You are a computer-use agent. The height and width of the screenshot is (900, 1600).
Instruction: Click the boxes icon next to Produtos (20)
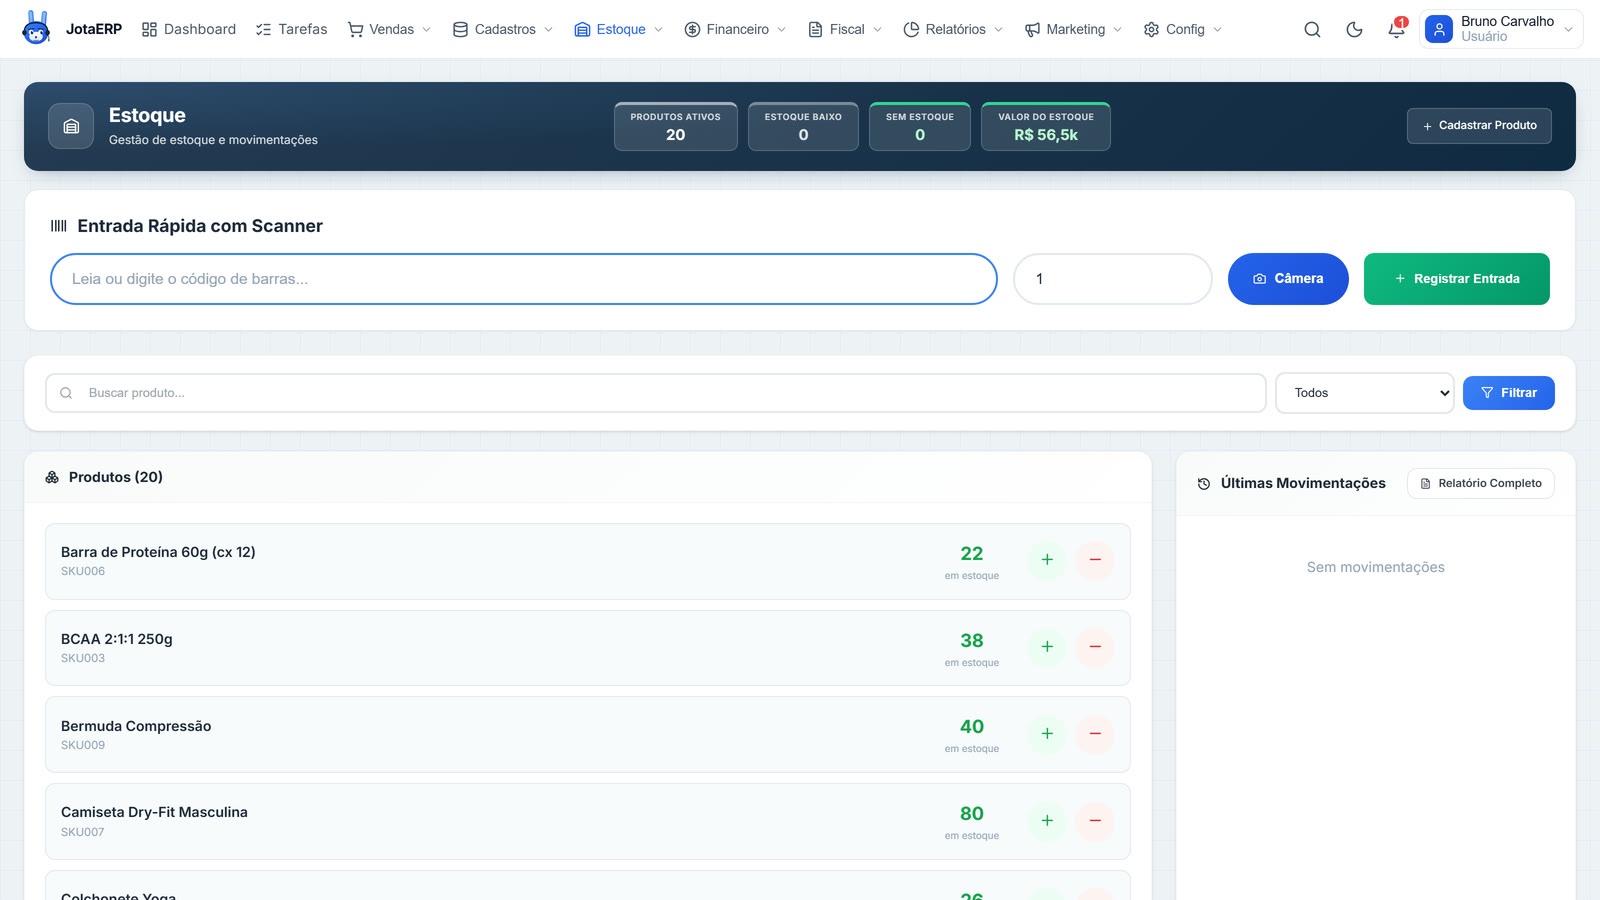52,477
